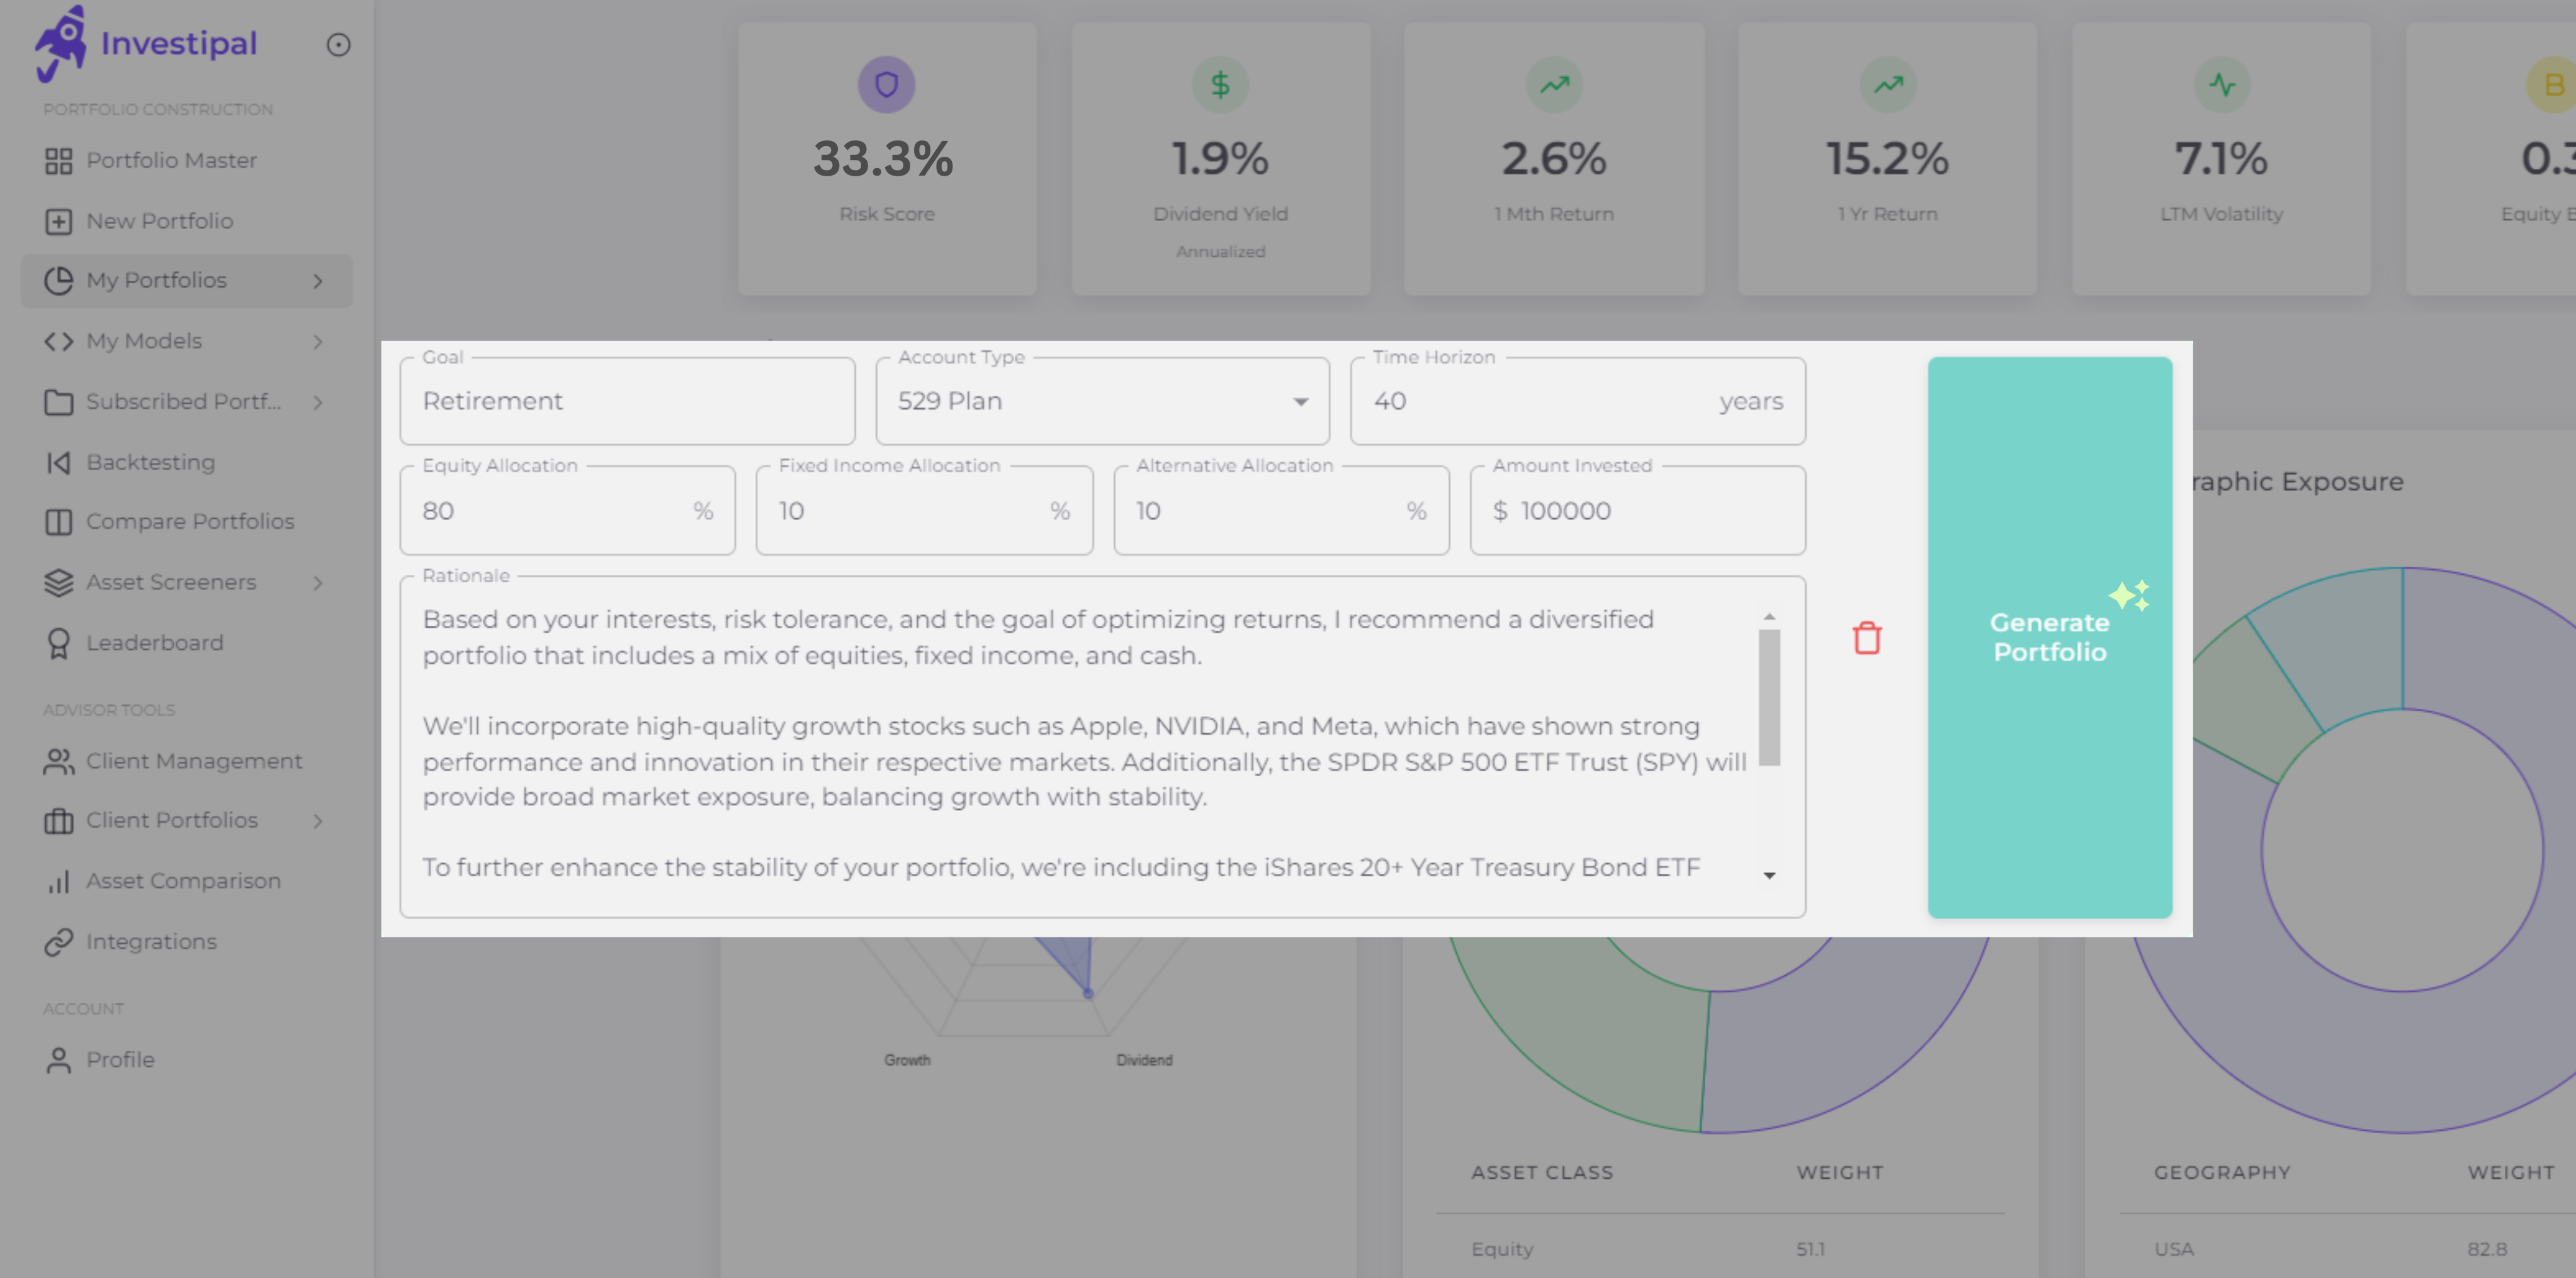Click the Generate Portfolio button

point(2049,637)
